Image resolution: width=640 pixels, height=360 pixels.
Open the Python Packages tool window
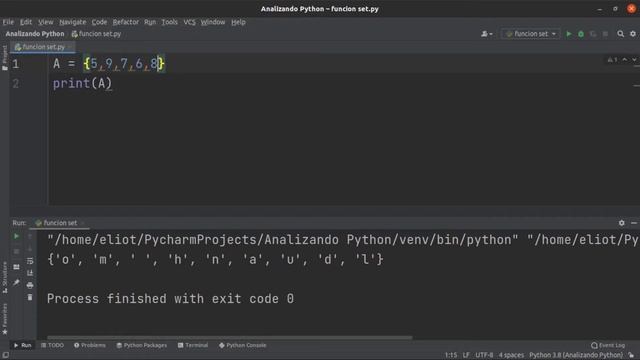click(x=142, y=345)
